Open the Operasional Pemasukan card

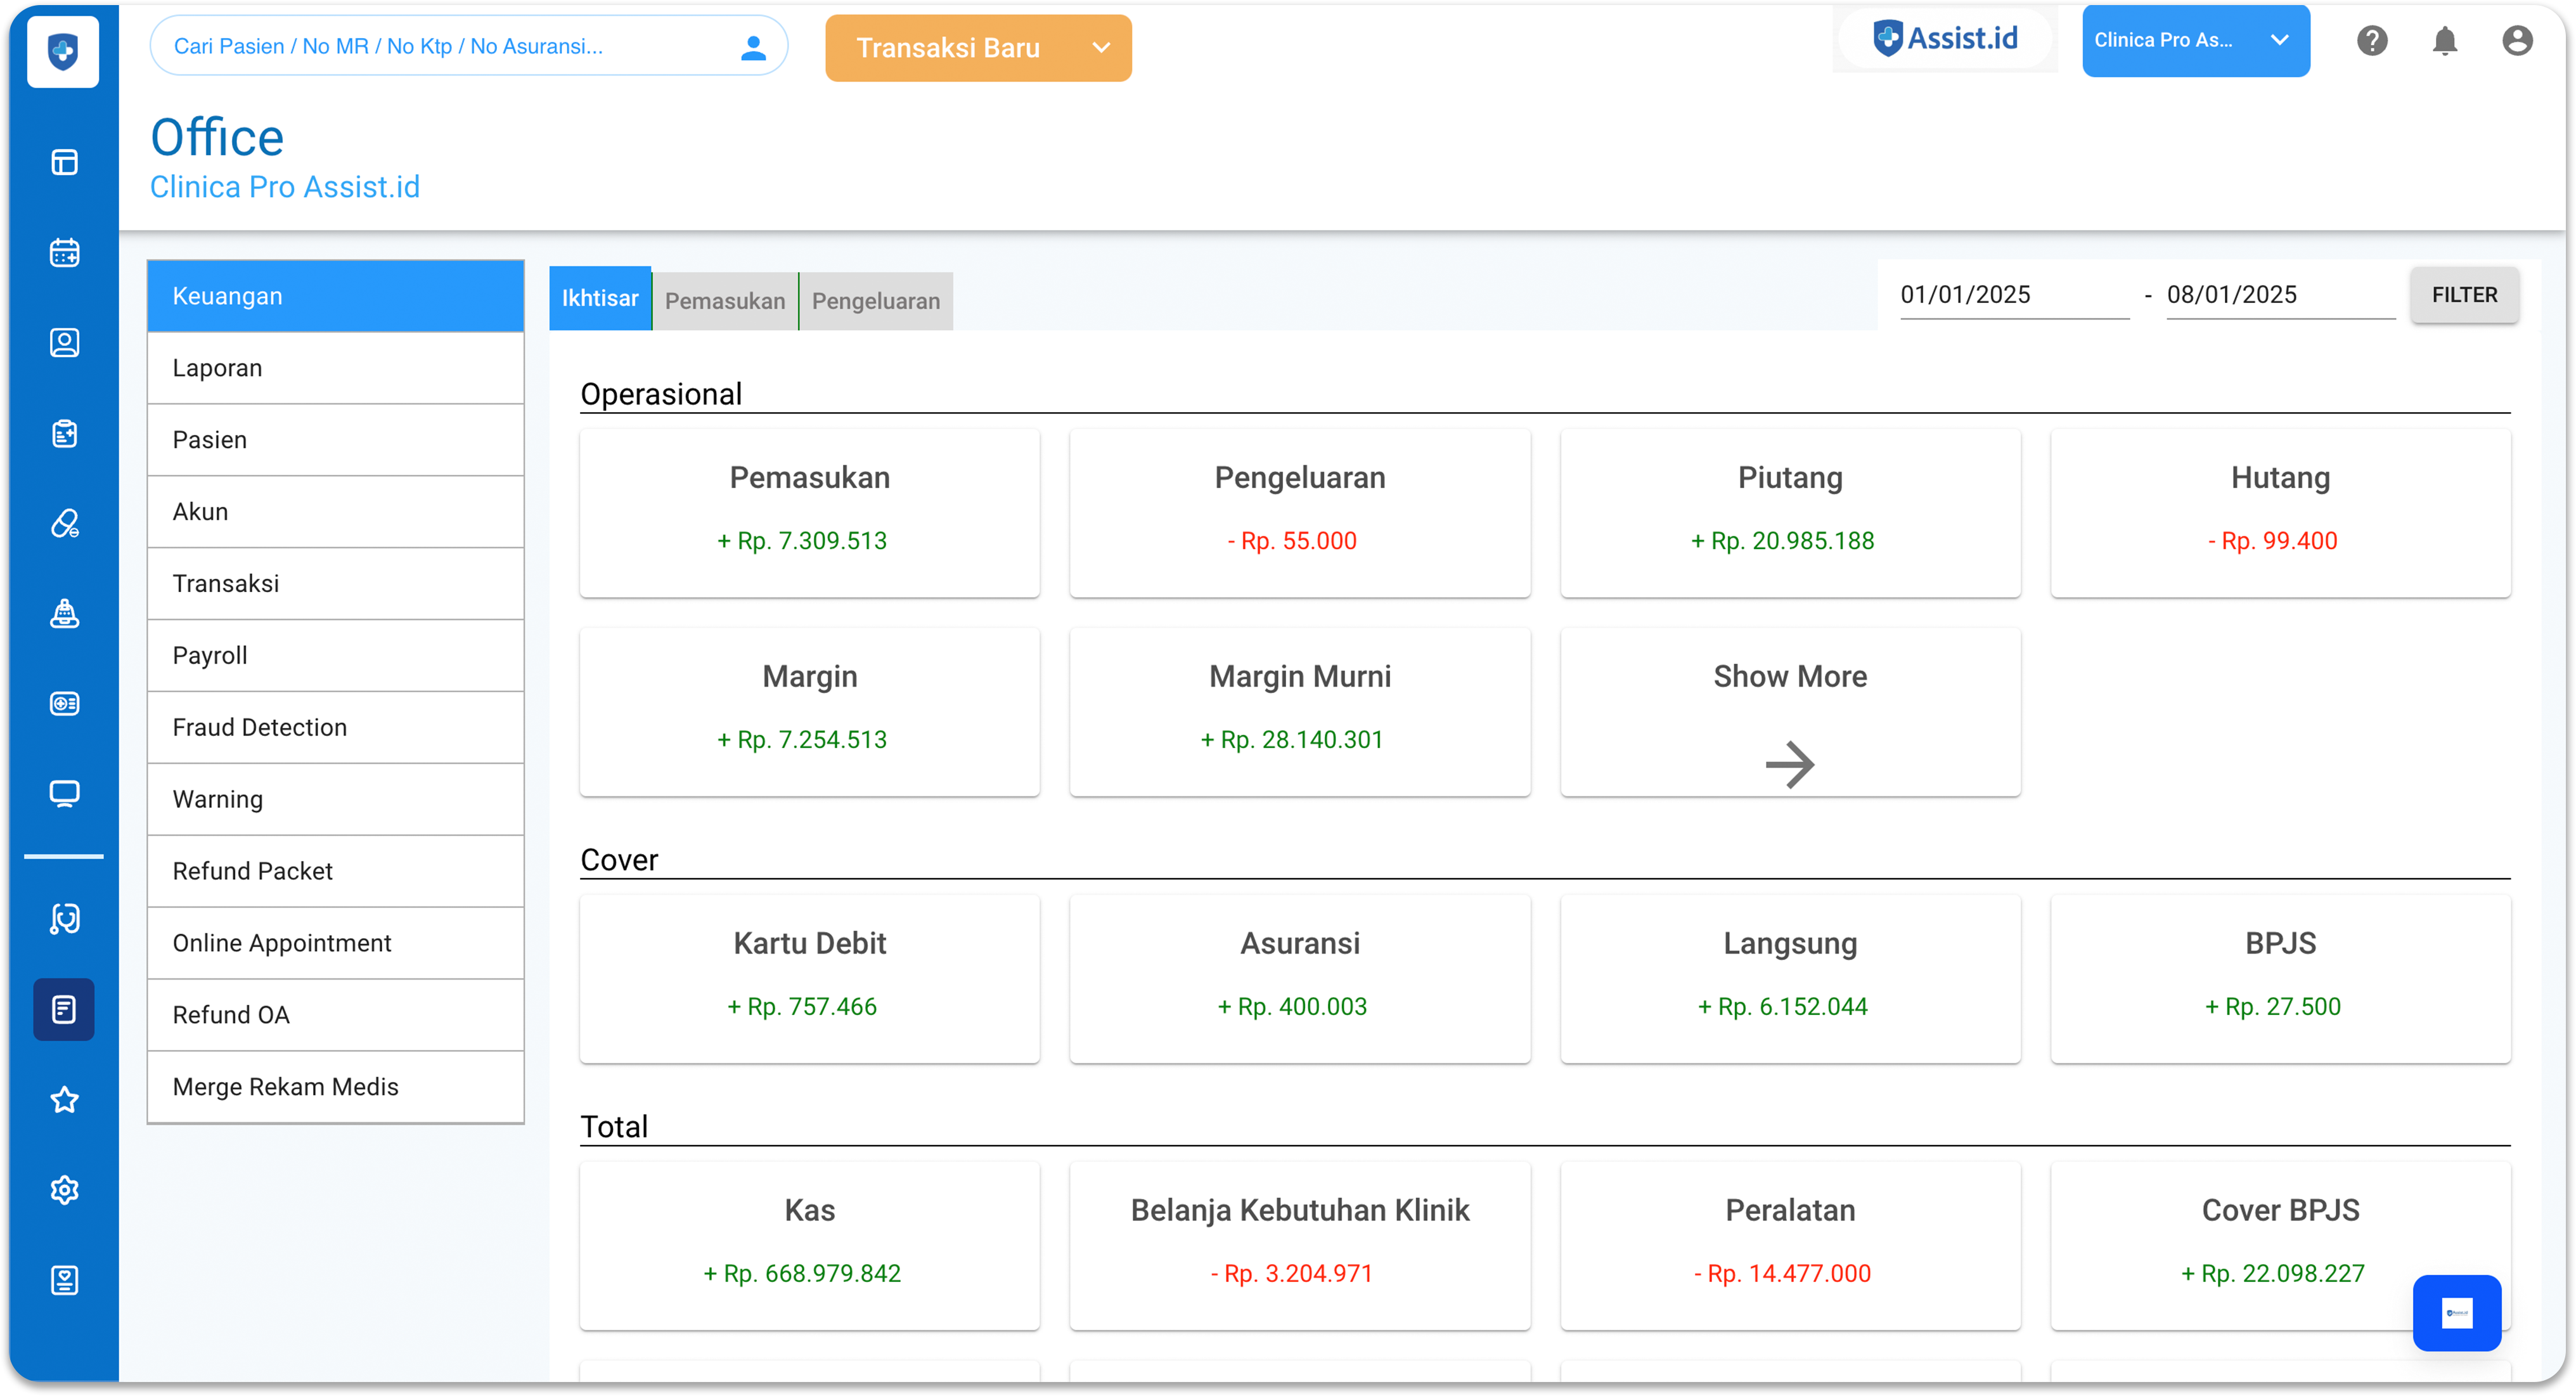coord(809,513)
